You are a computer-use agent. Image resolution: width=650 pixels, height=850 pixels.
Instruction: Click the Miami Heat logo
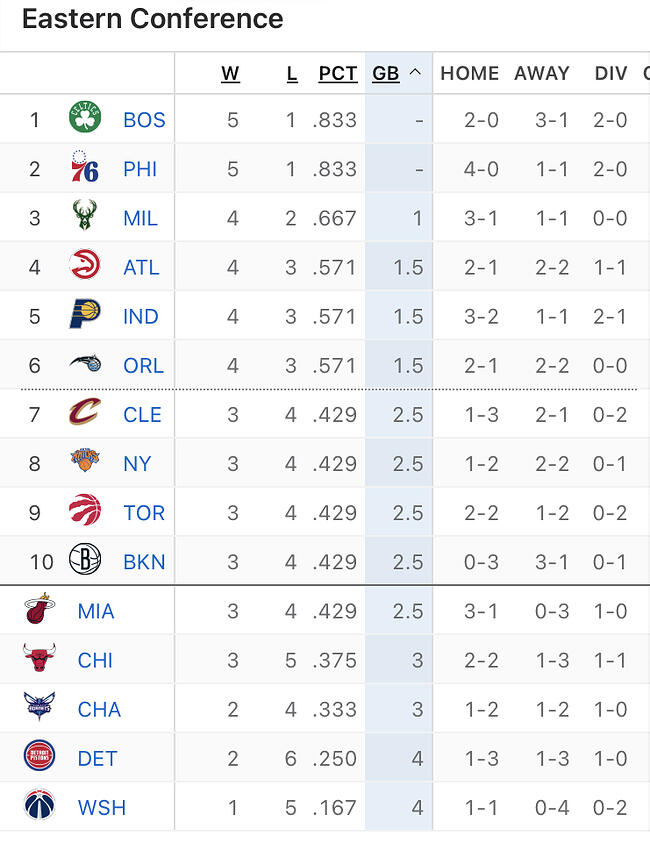(40, 610)
